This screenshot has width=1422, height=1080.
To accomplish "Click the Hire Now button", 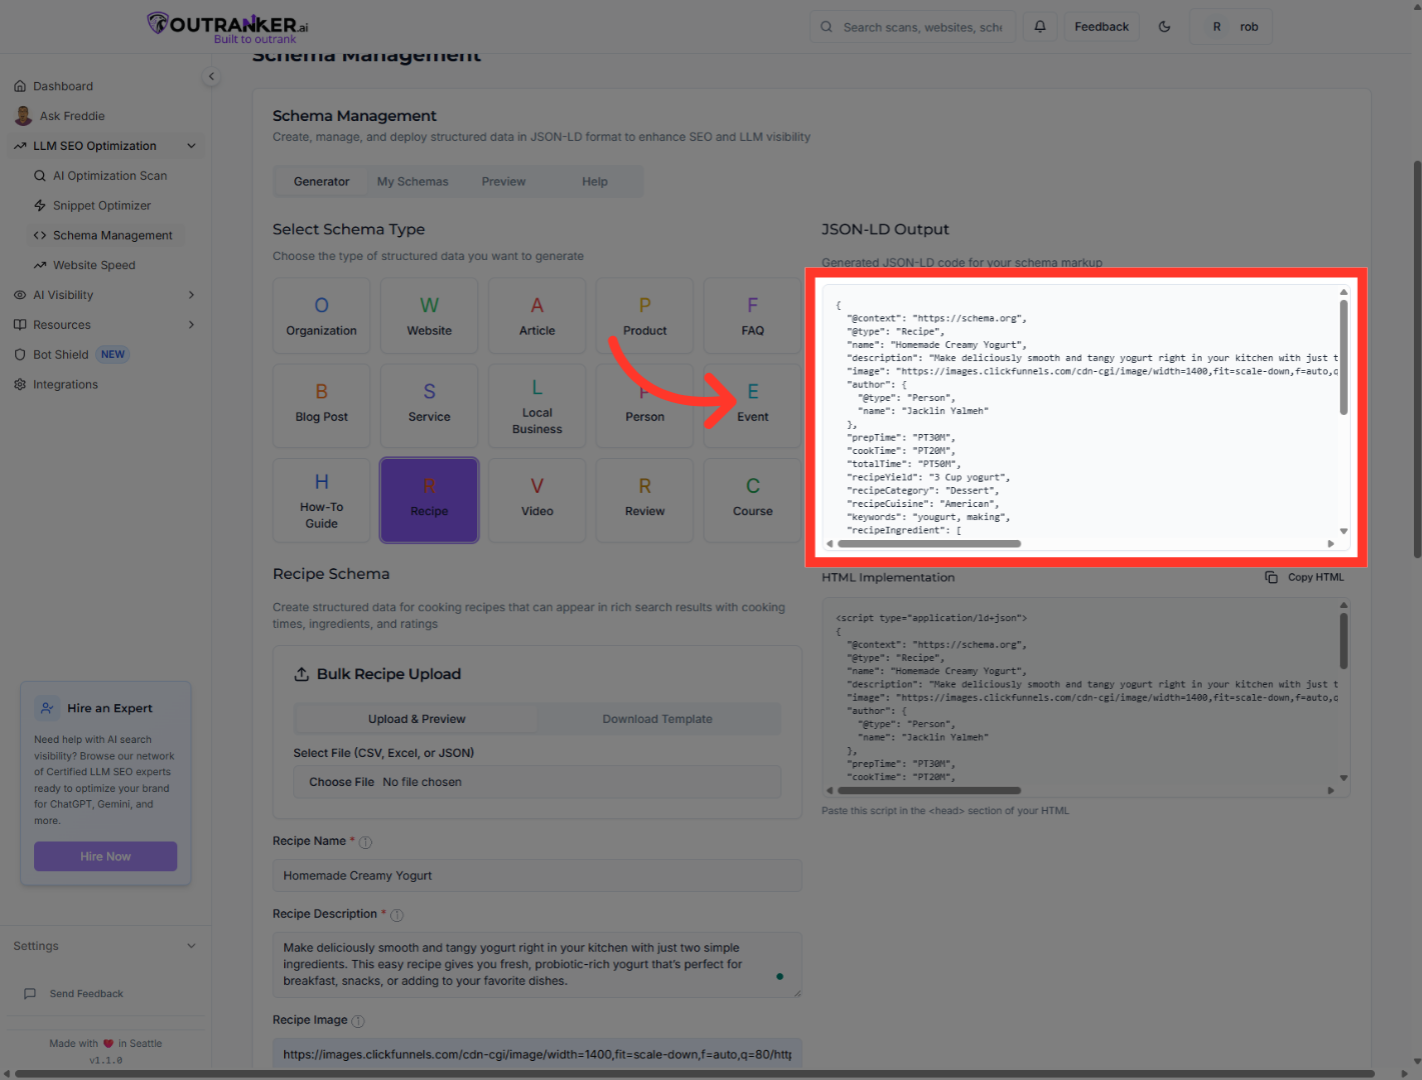I will (x=105, y=856).
